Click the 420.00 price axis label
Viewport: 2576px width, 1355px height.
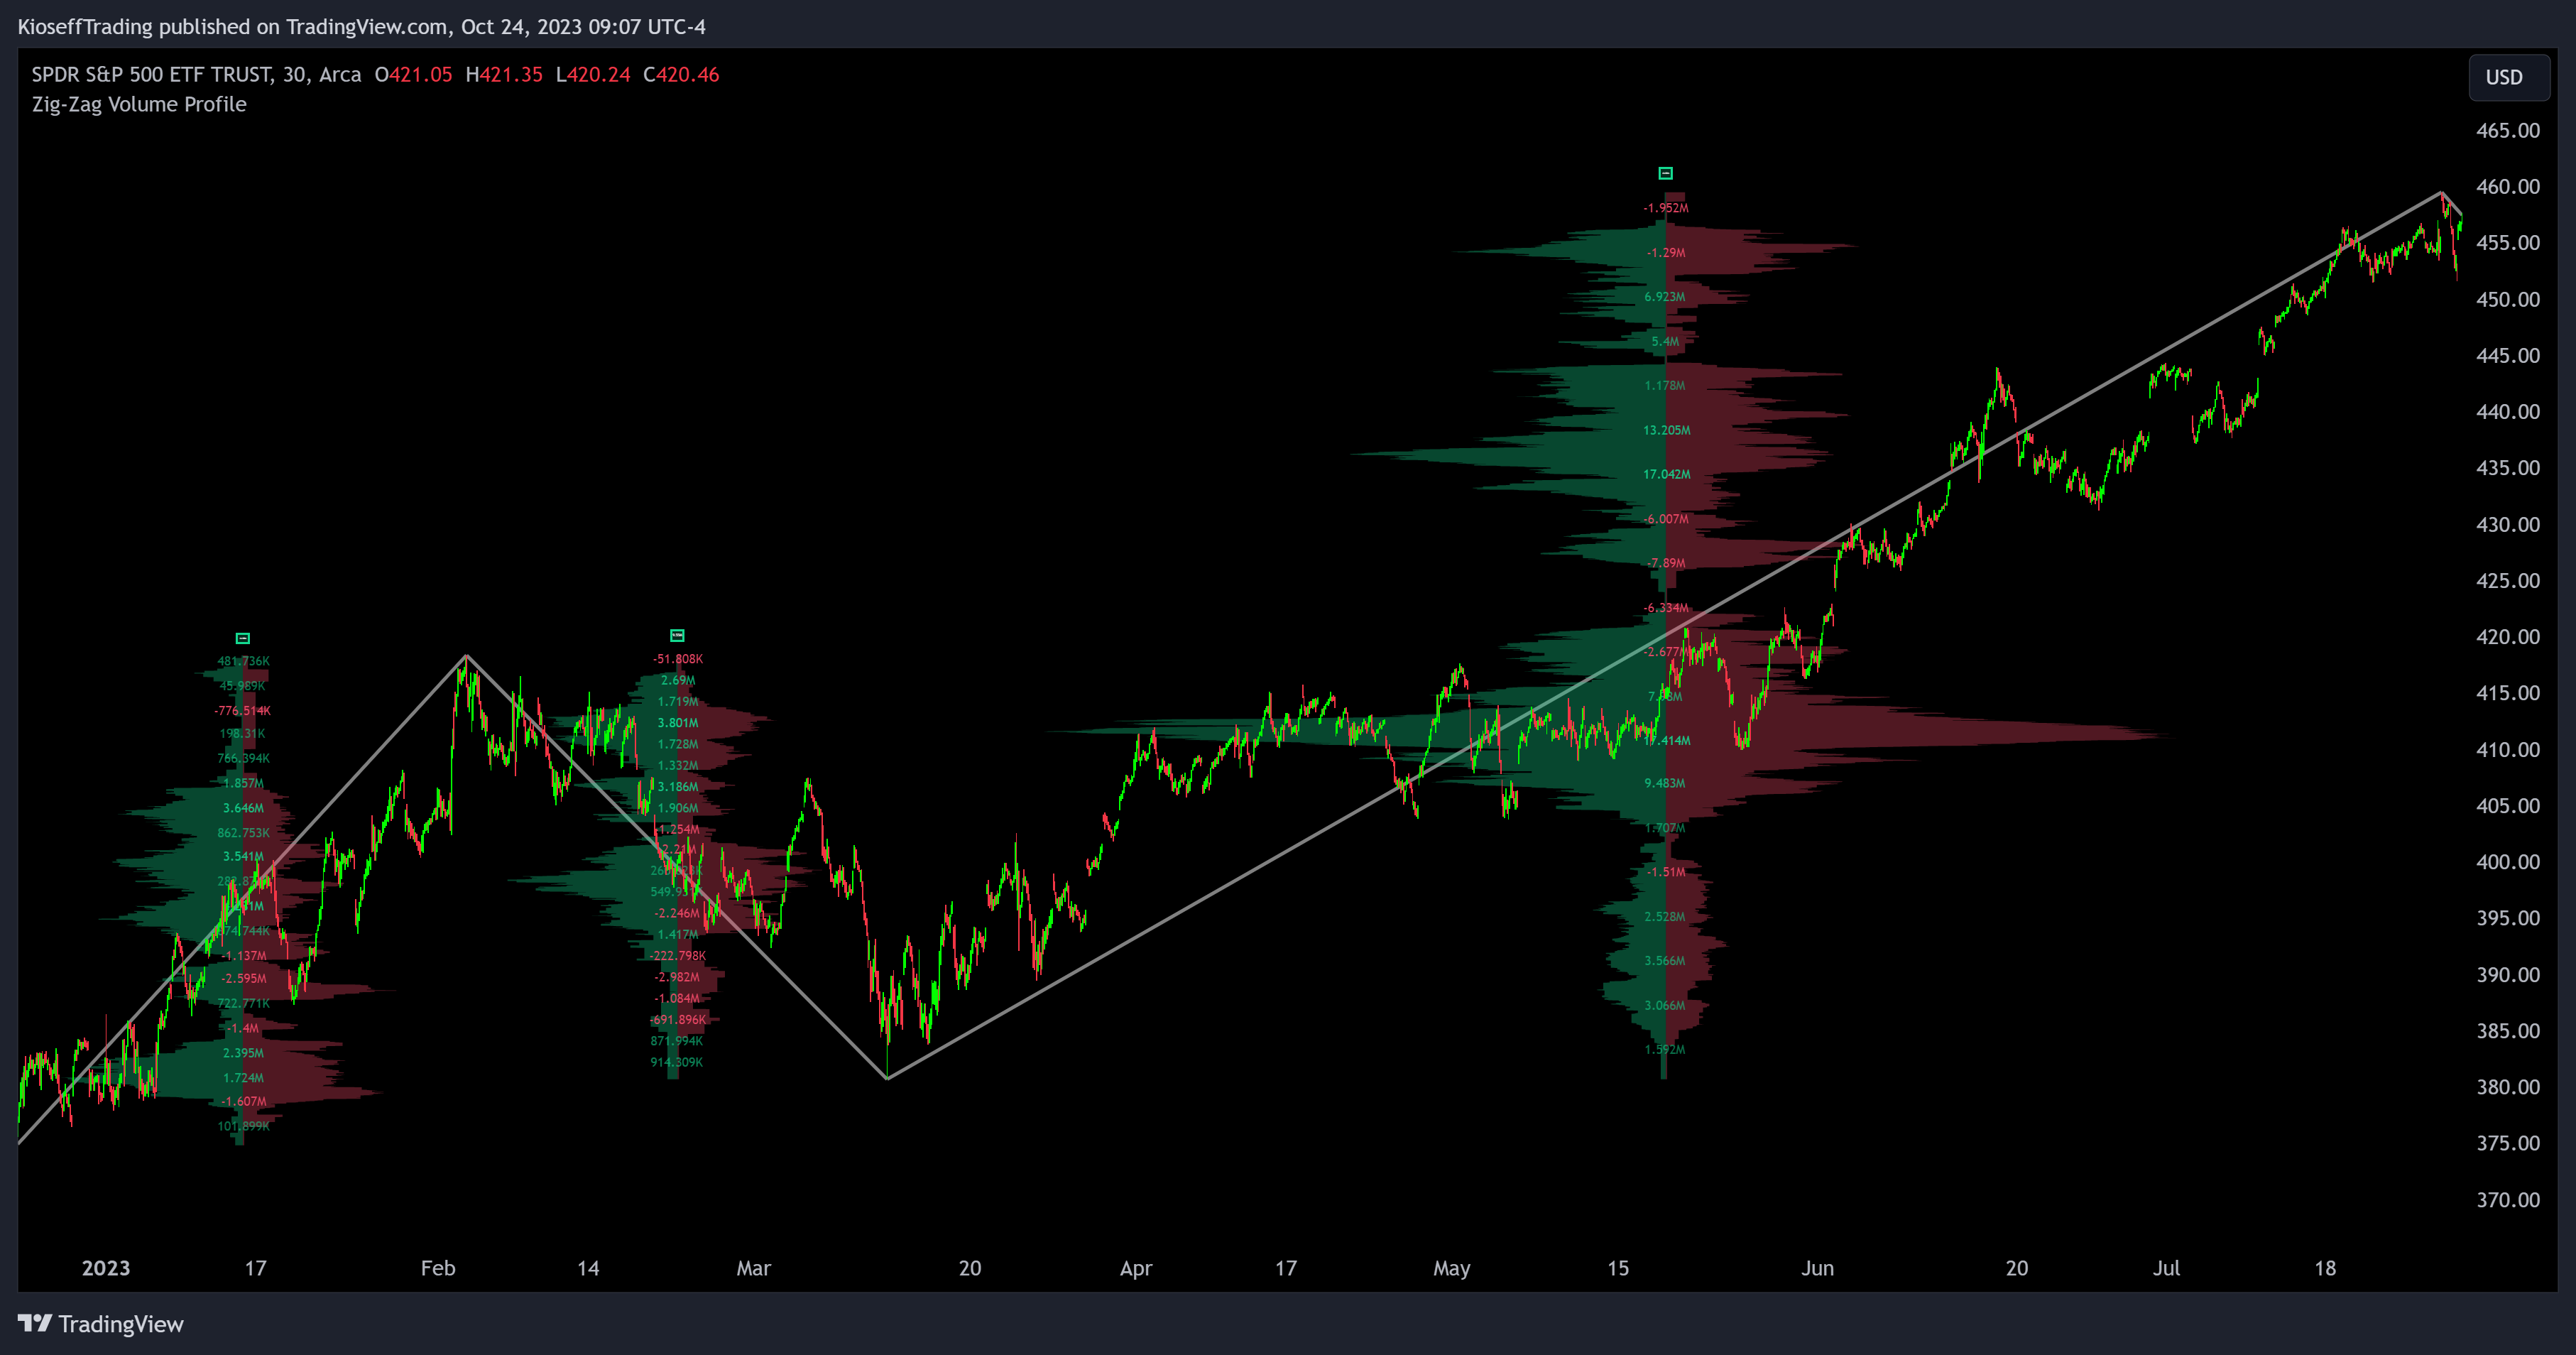(x=2507, y=636)
